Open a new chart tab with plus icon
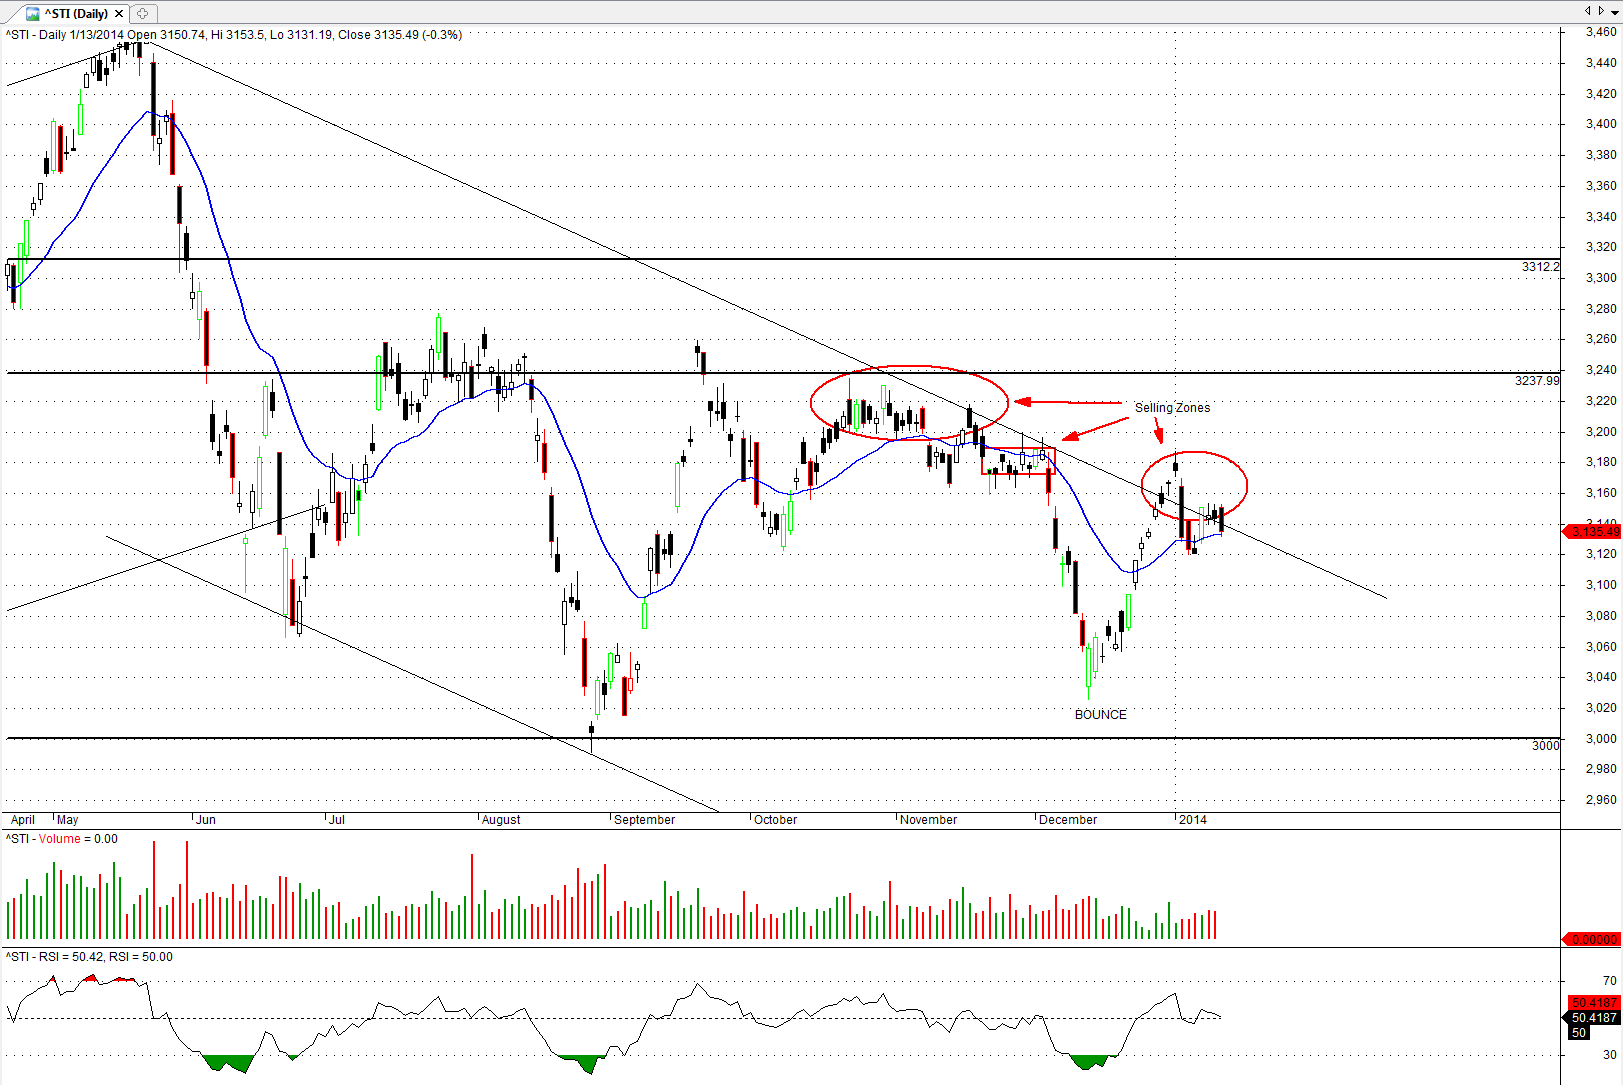This screenshot has height=1085, width=1623. pyautogui.click(x=143, y=13)
